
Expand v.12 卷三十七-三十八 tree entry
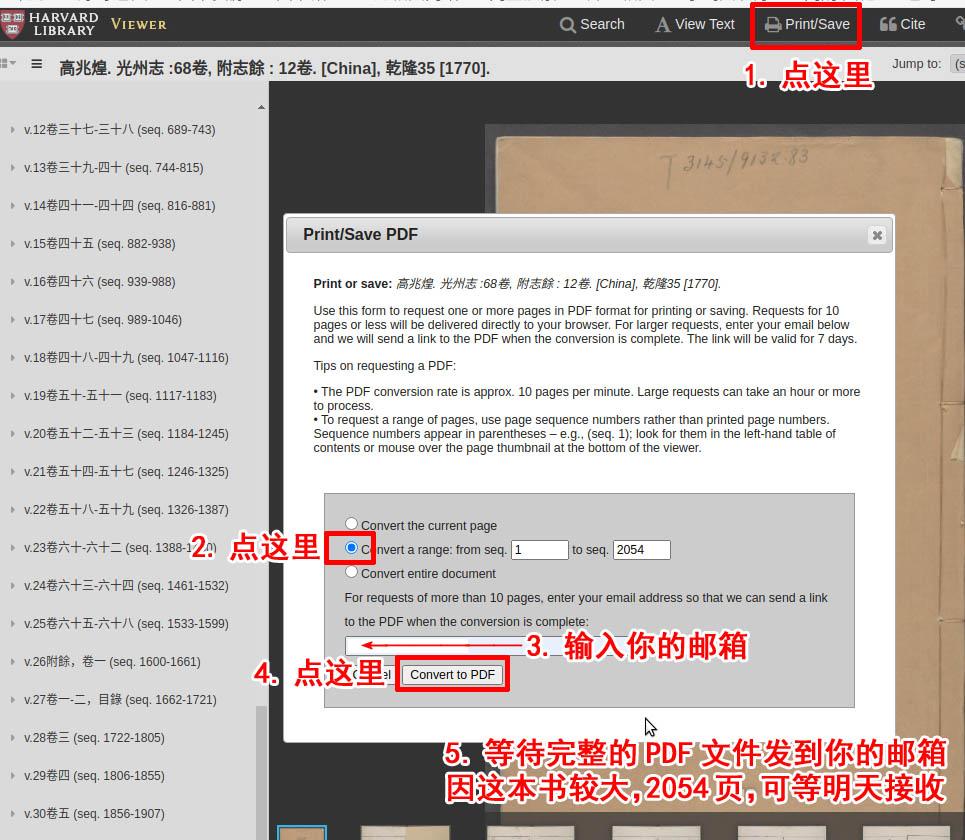(12, 130)
